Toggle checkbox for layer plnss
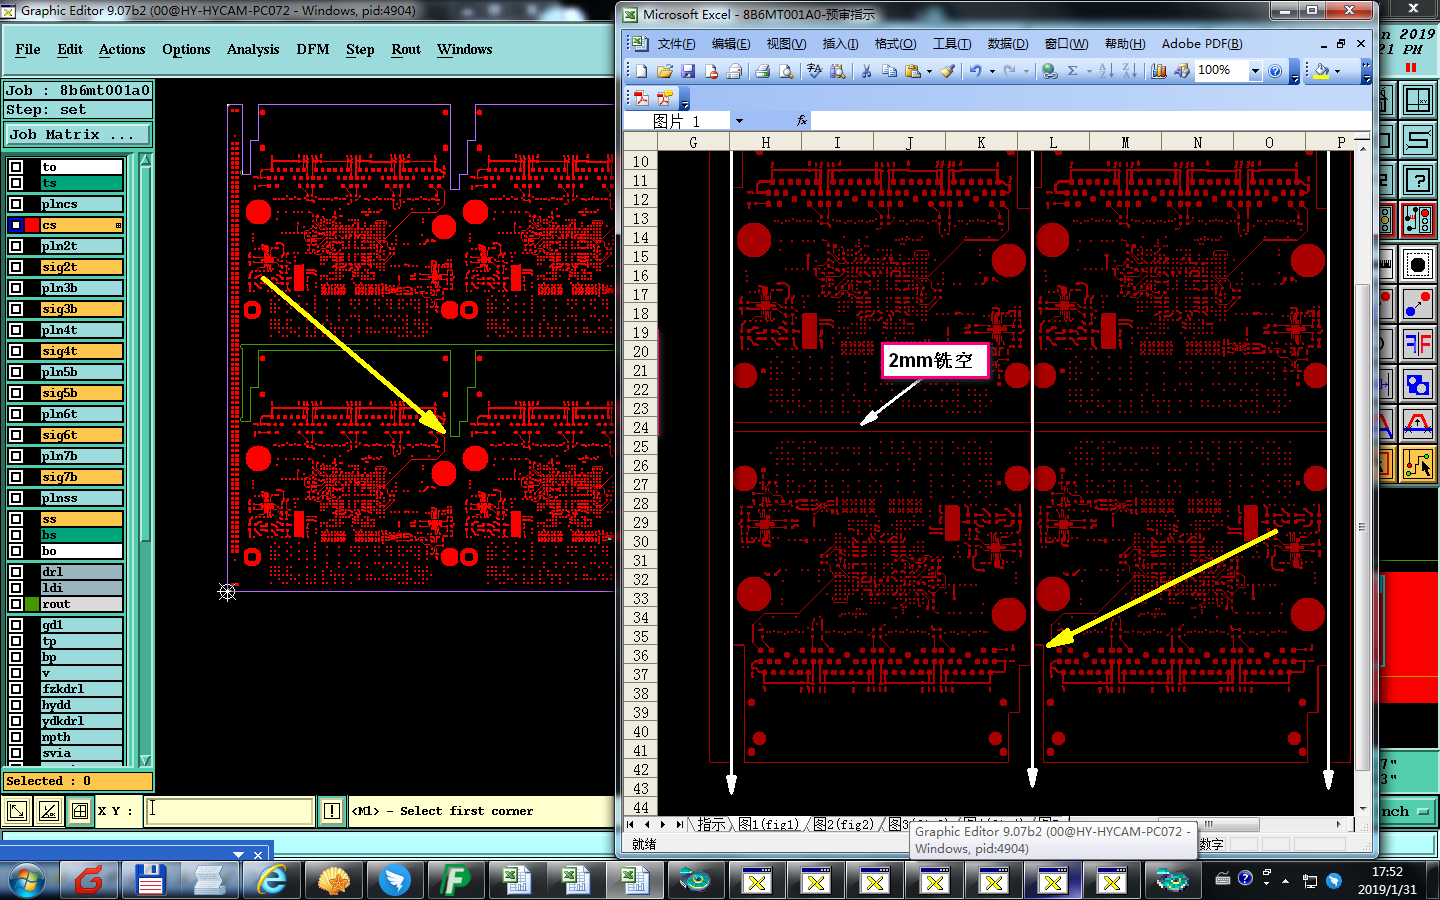This screenshot has width=1440, height=900. click(16, 498)
